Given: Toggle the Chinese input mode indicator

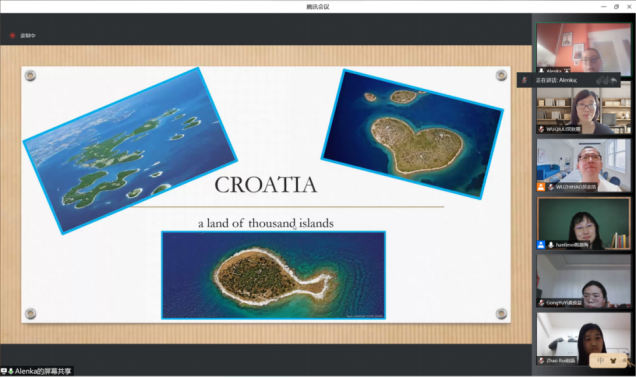Looking at the screenshot, I should pos(601,360).
